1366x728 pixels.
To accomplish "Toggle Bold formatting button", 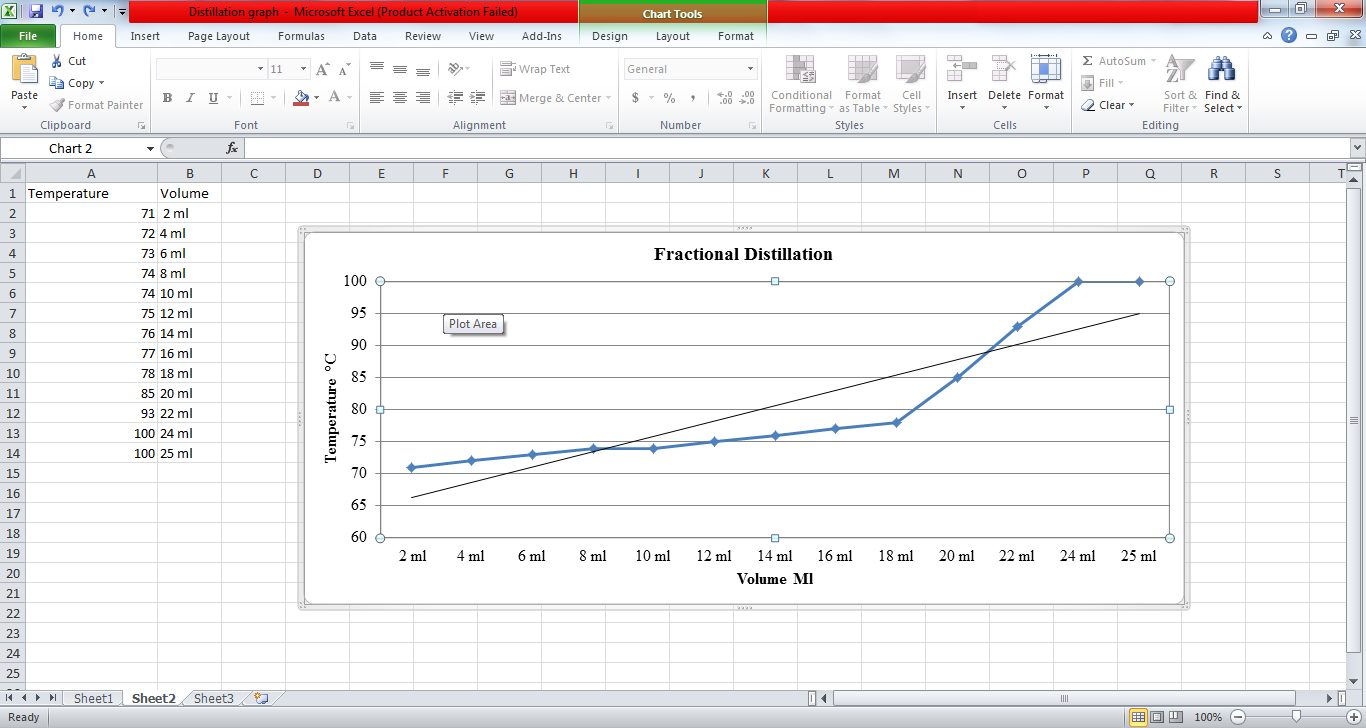I will point(167,98).
